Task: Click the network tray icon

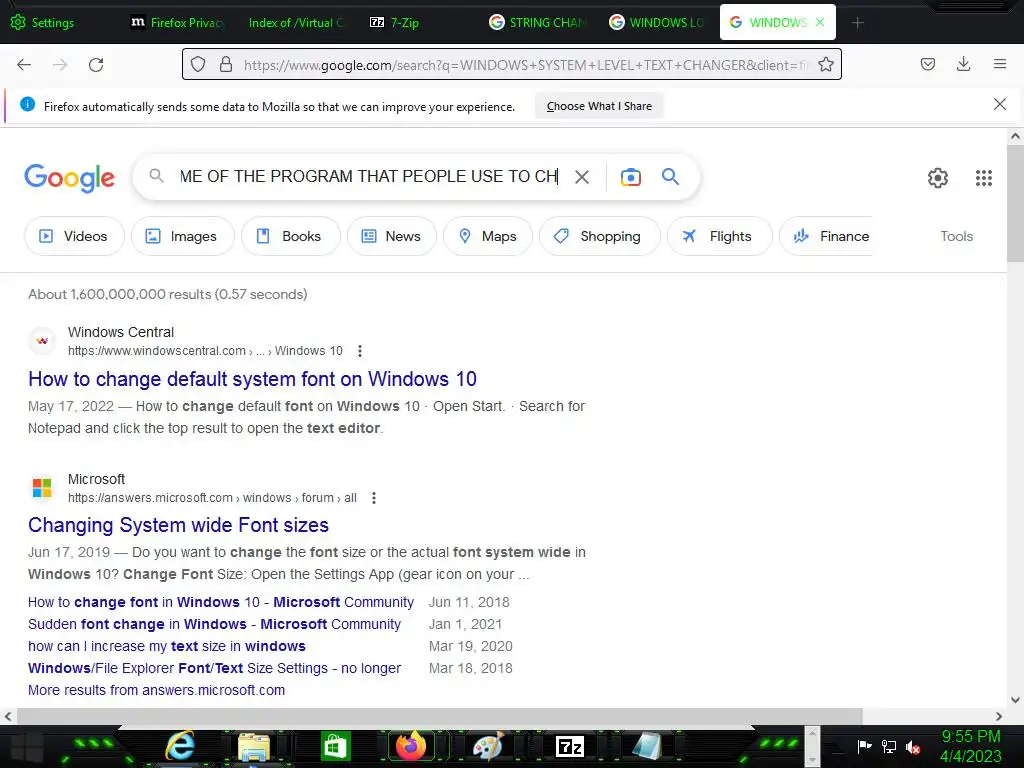Action: pos(889,746)
